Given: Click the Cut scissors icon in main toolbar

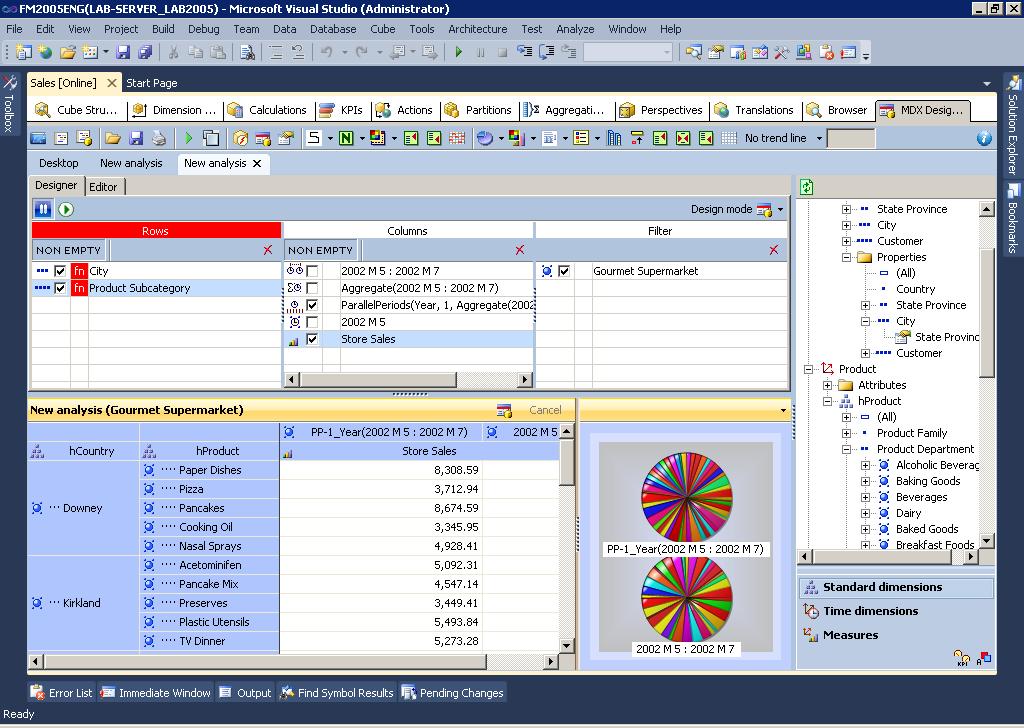Looking at the screenshot, I should coord(173,52).
